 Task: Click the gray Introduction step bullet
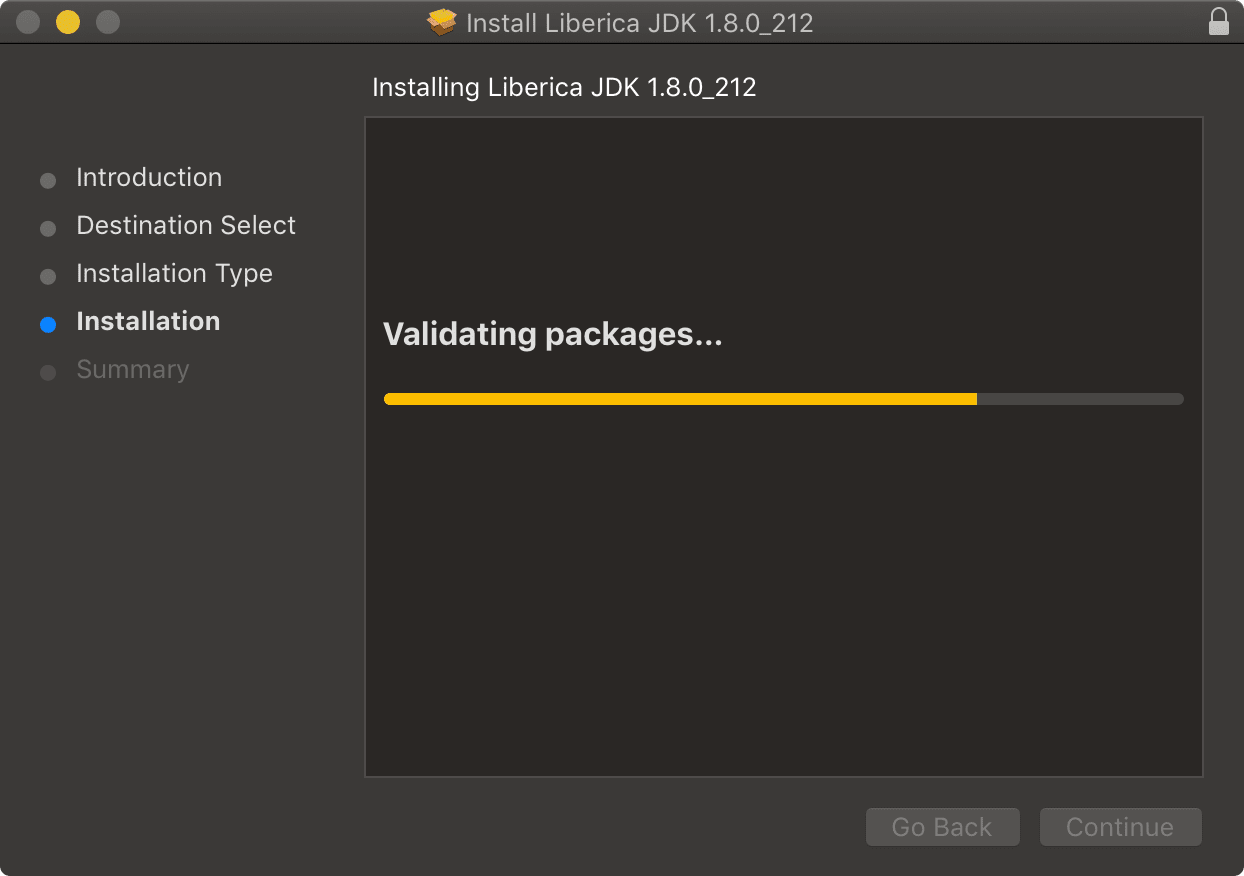[48, 180]
